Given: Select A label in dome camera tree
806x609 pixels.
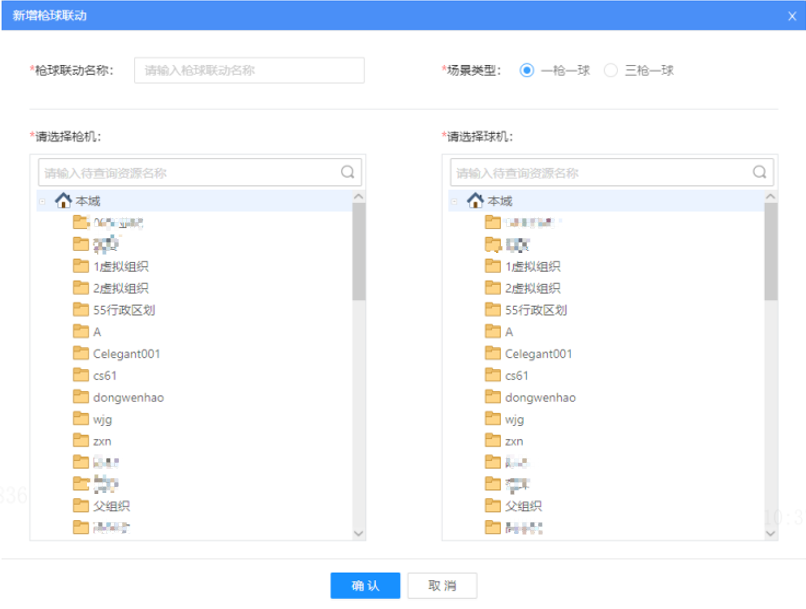Looking at the screenshot, I should coord(509,332).
